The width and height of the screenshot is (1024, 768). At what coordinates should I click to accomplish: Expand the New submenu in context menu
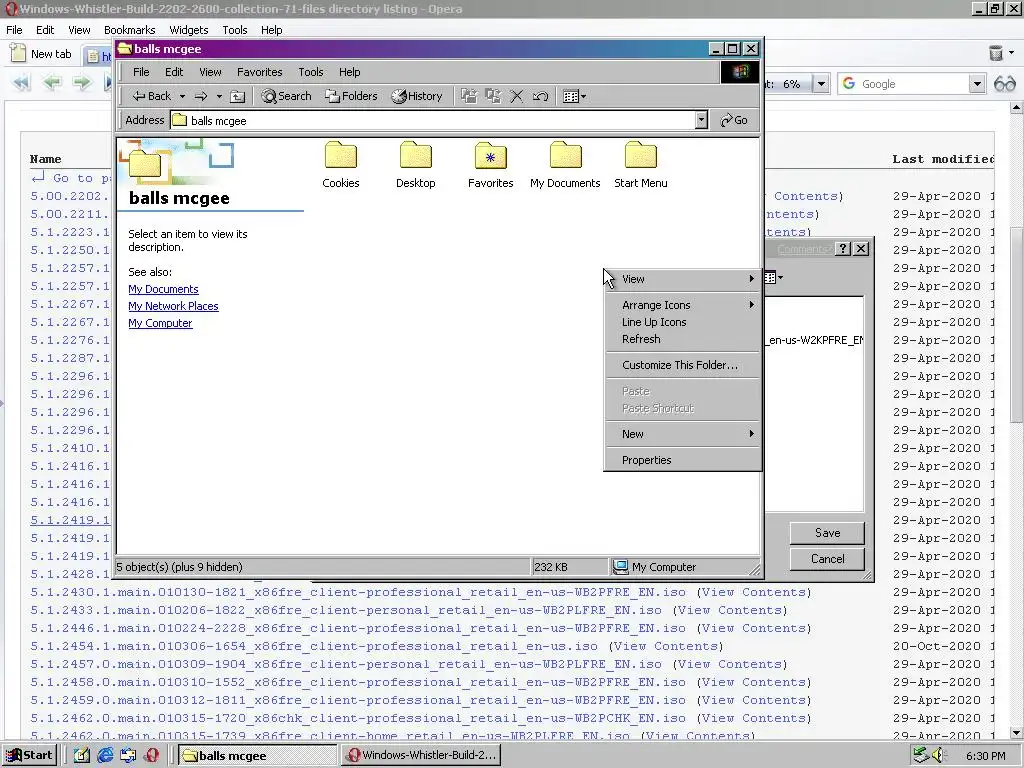click(x=682, y=434)
